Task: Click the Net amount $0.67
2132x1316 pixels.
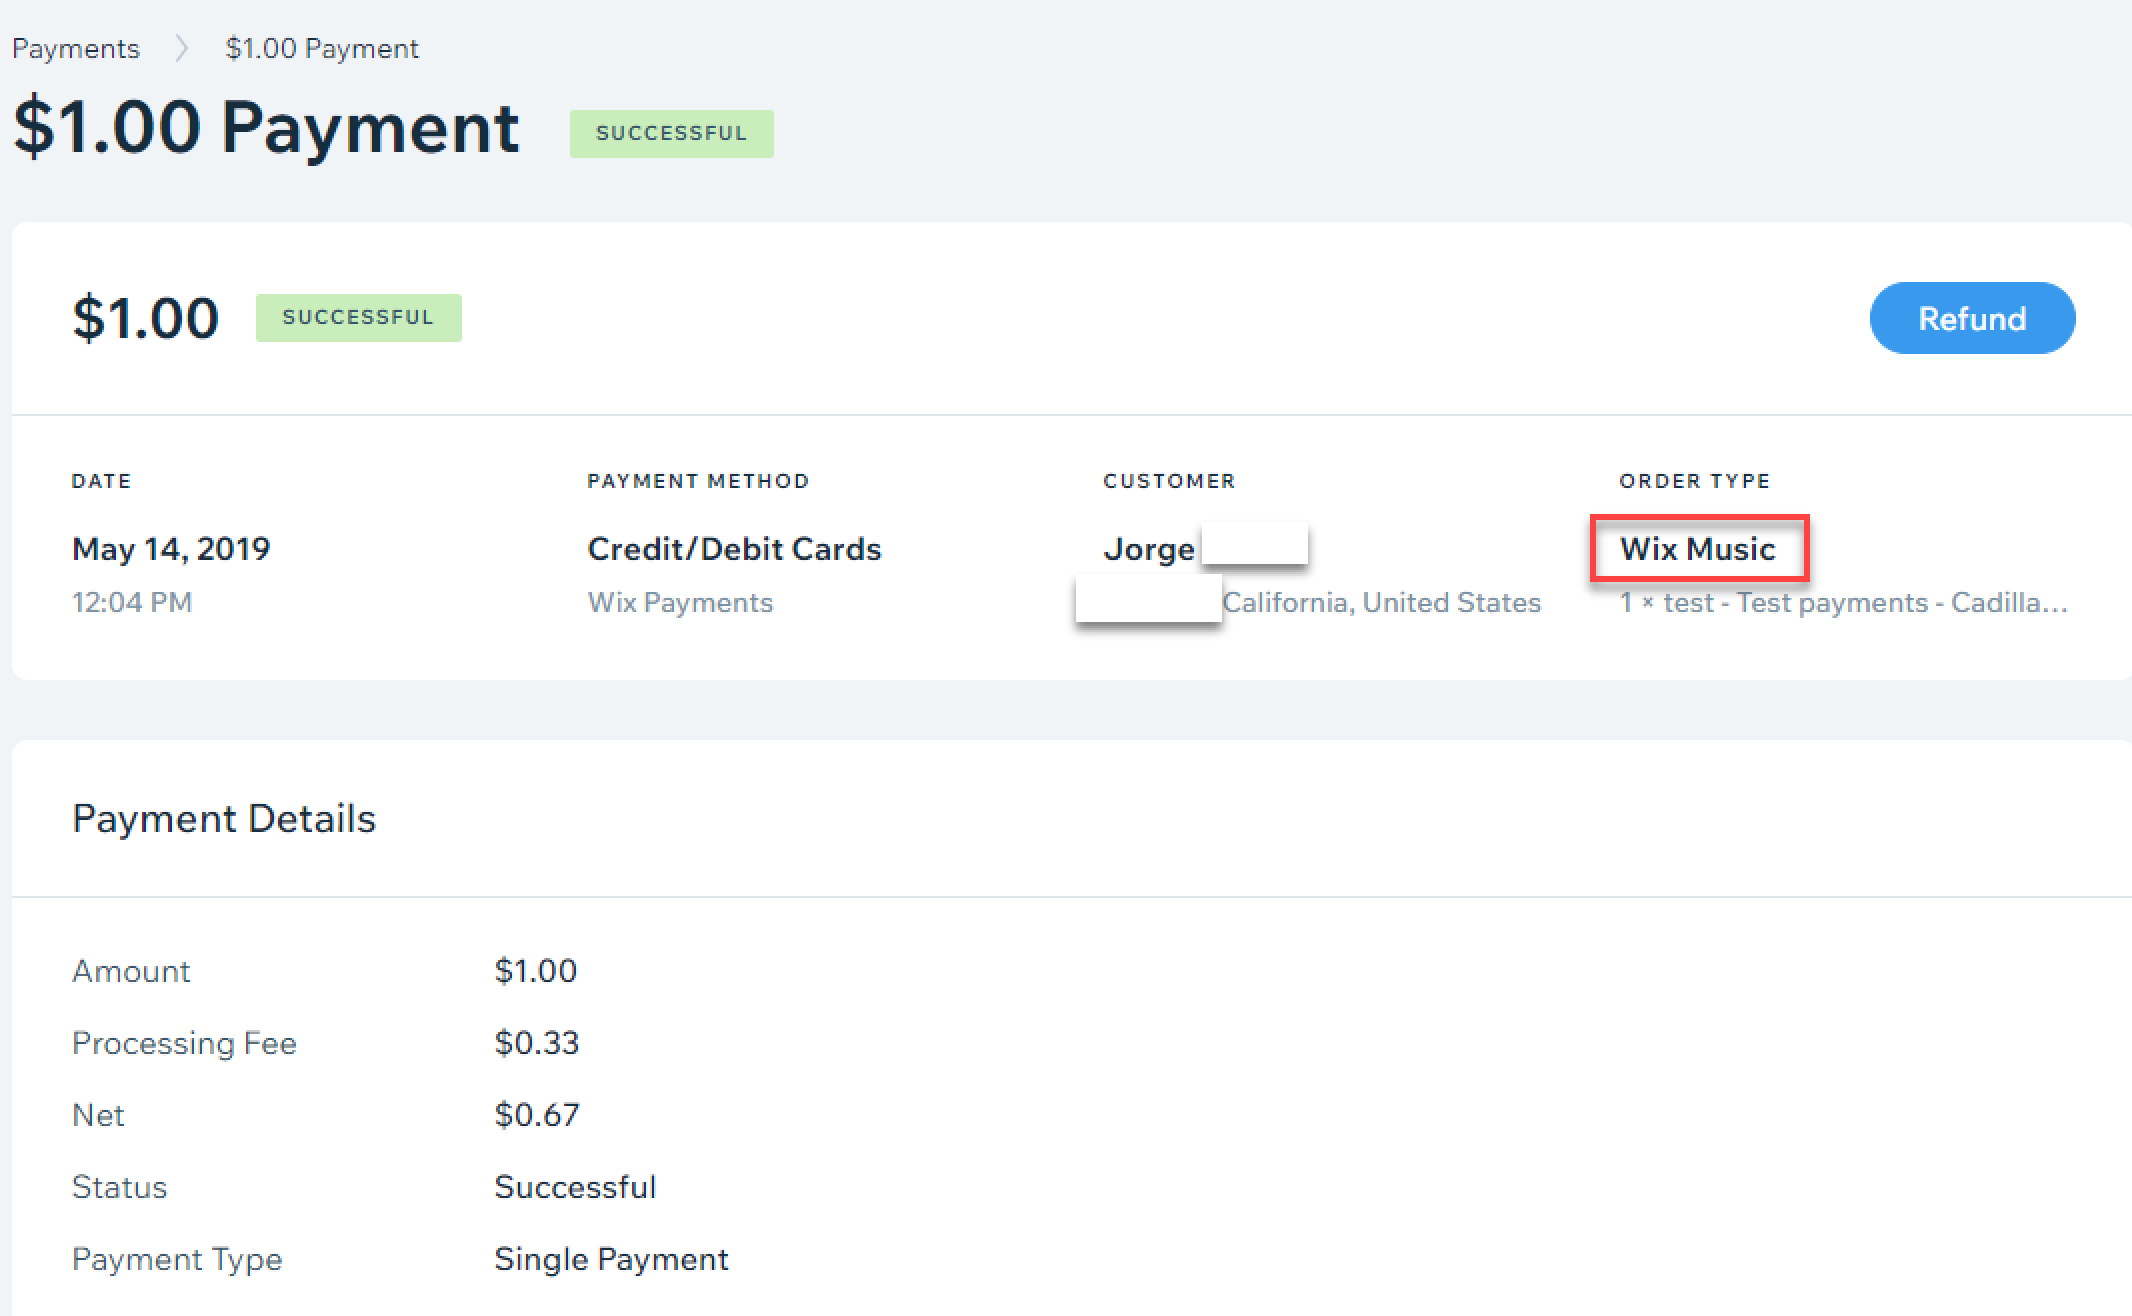Action: [537, 1114]
